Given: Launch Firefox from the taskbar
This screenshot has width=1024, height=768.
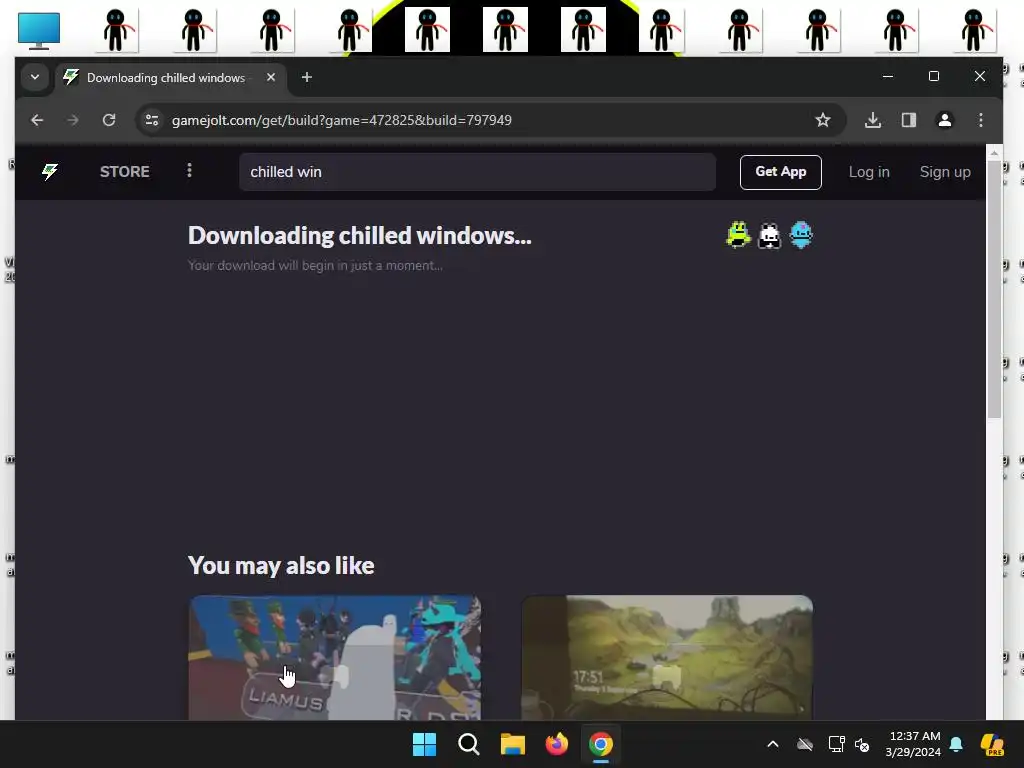Looking at the screenshot, I should [556, 744].
